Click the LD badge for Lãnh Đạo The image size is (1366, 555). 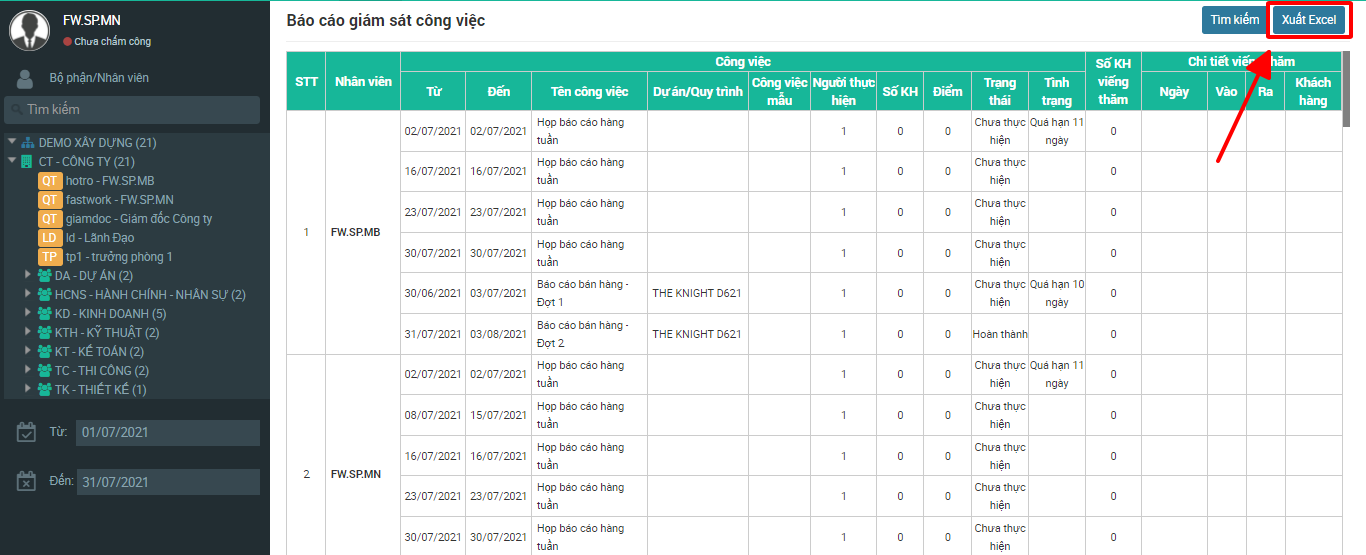click(50, 238)
